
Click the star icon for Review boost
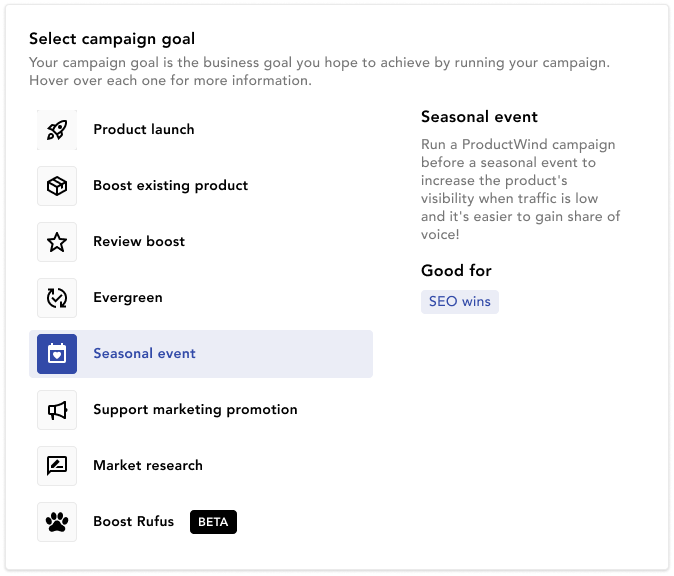57,242
